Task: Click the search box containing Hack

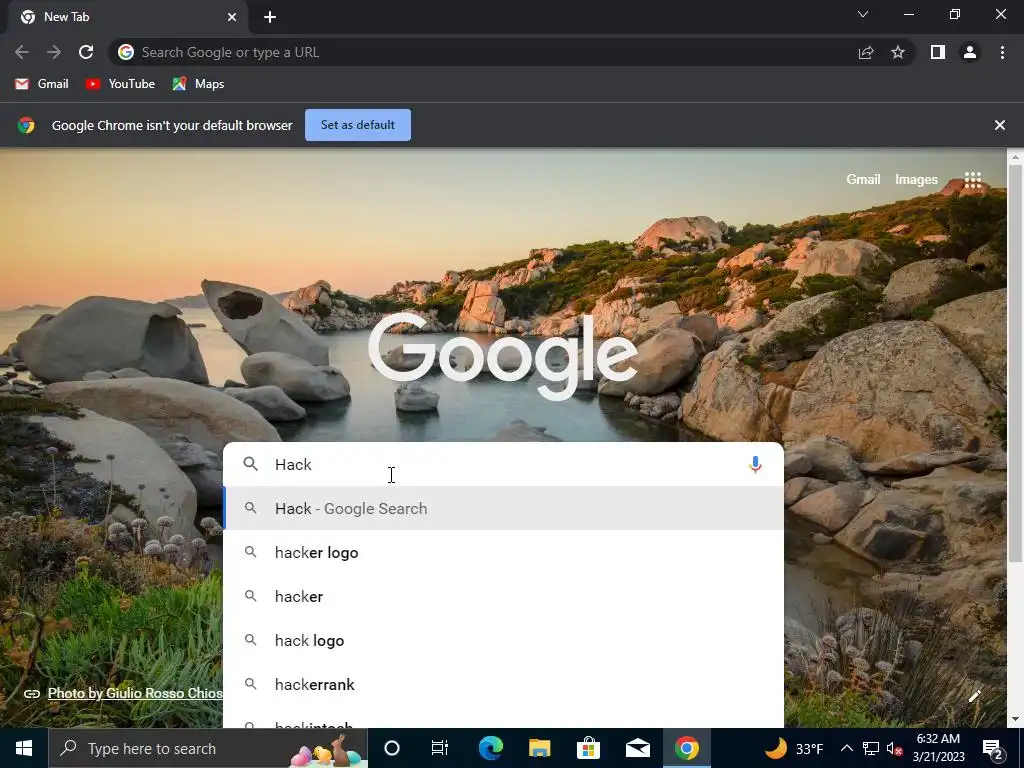Action: [x=503, y=464]
